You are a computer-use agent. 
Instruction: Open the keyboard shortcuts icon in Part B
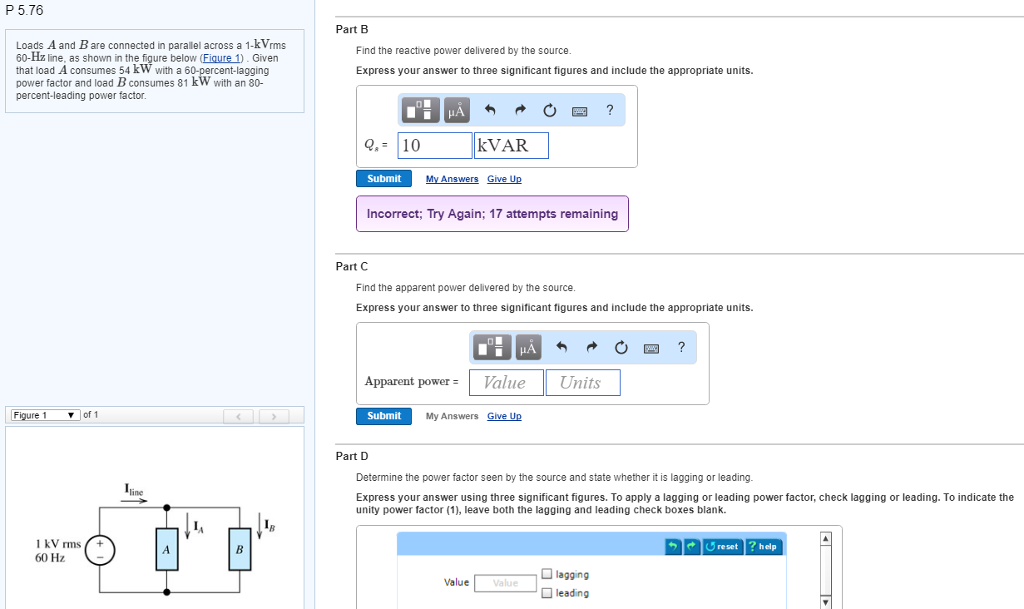coord(581,110)
